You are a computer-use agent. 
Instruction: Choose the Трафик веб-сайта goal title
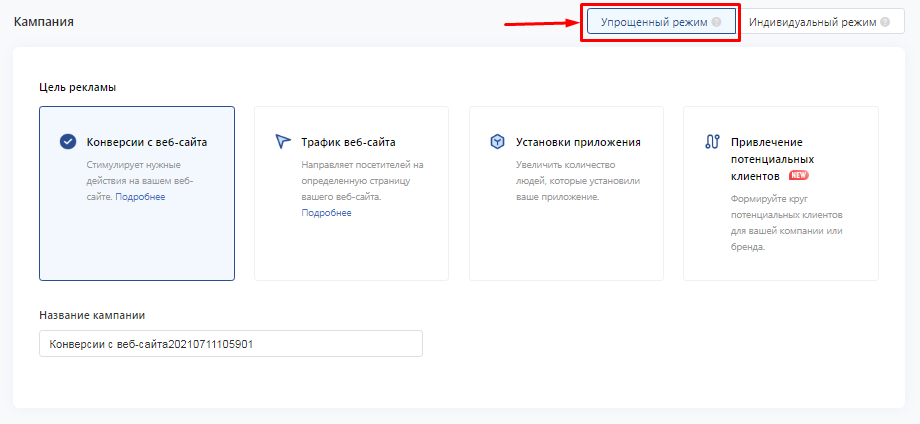click(349, 142)
